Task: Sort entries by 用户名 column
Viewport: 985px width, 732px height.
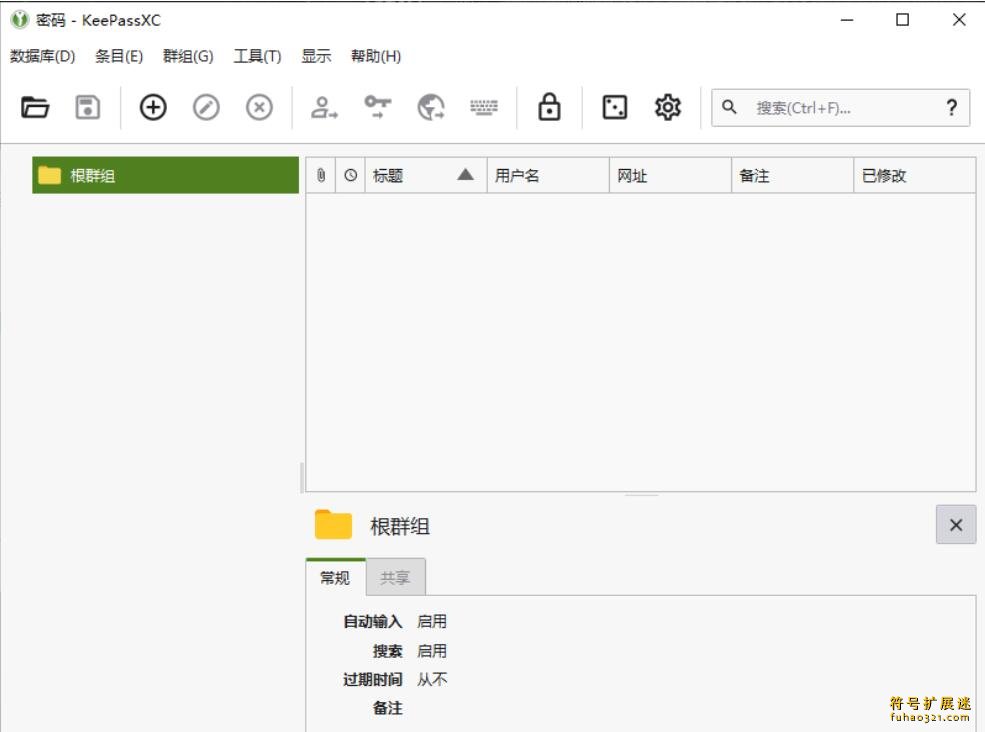Action: tap(548, 175)
